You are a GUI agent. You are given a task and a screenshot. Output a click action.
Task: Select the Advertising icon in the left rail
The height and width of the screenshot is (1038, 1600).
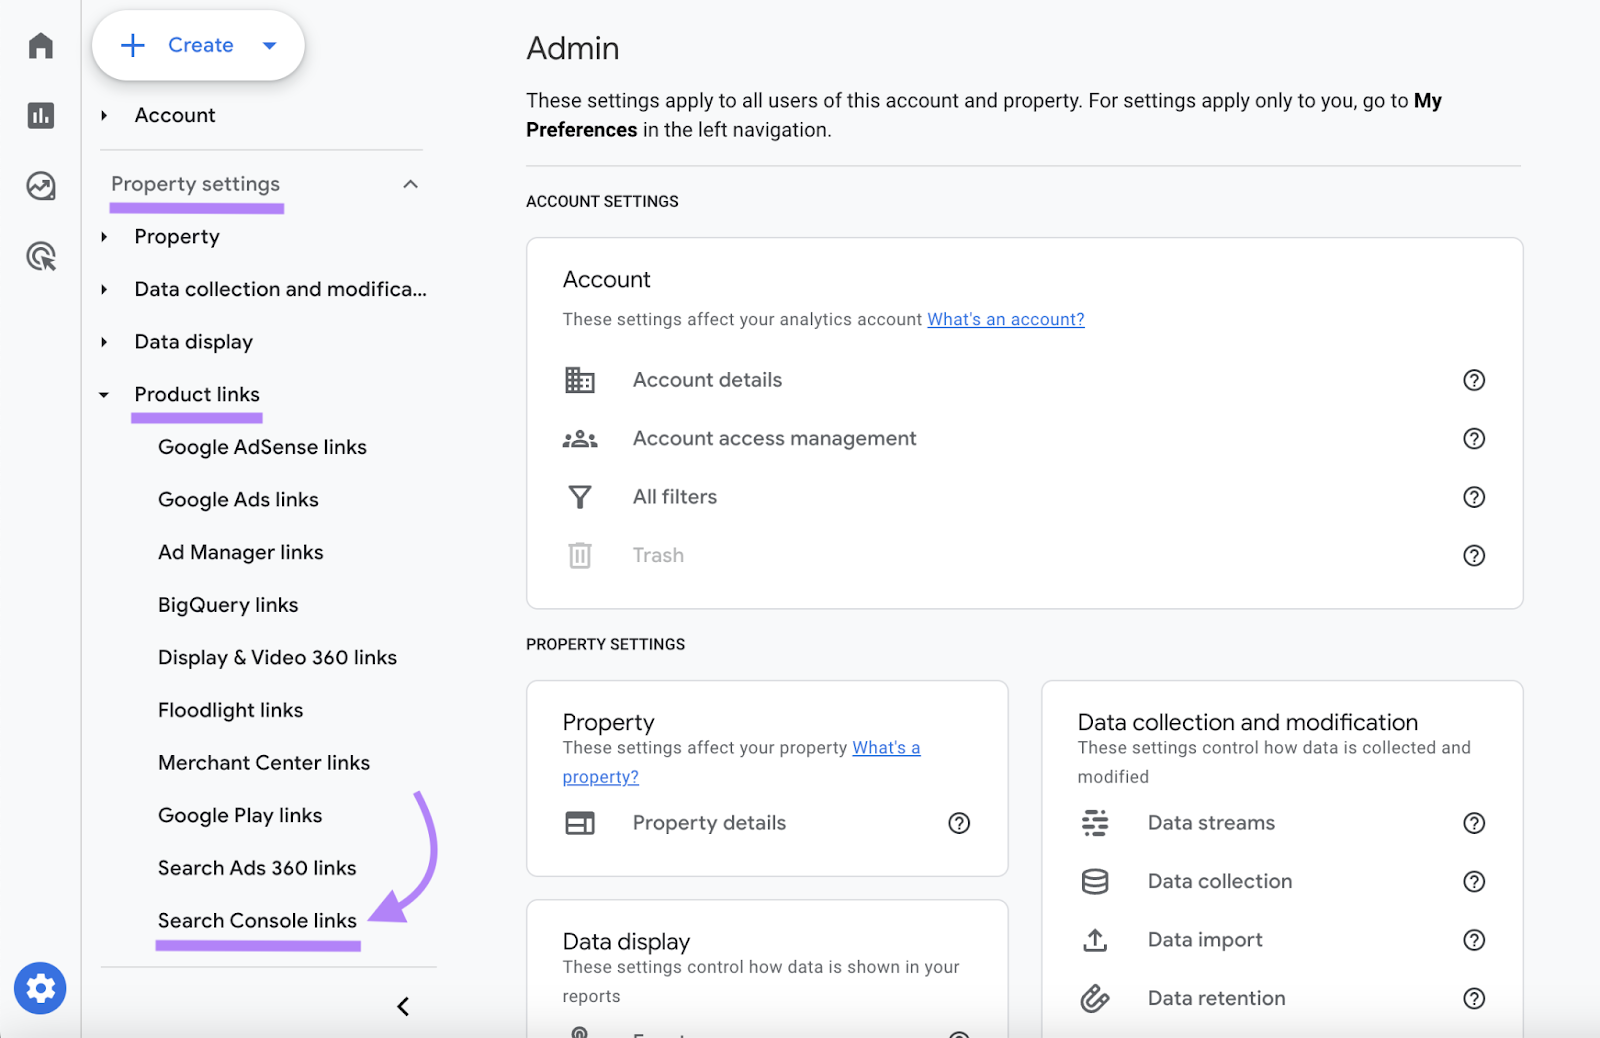pos(40,256)
